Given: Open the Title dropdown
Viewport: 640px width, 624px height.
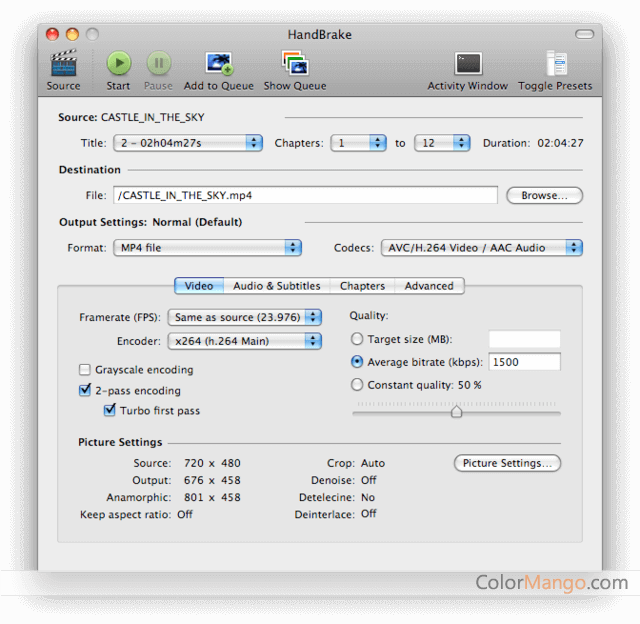Looking at the screenshot, I should [188, 143].
